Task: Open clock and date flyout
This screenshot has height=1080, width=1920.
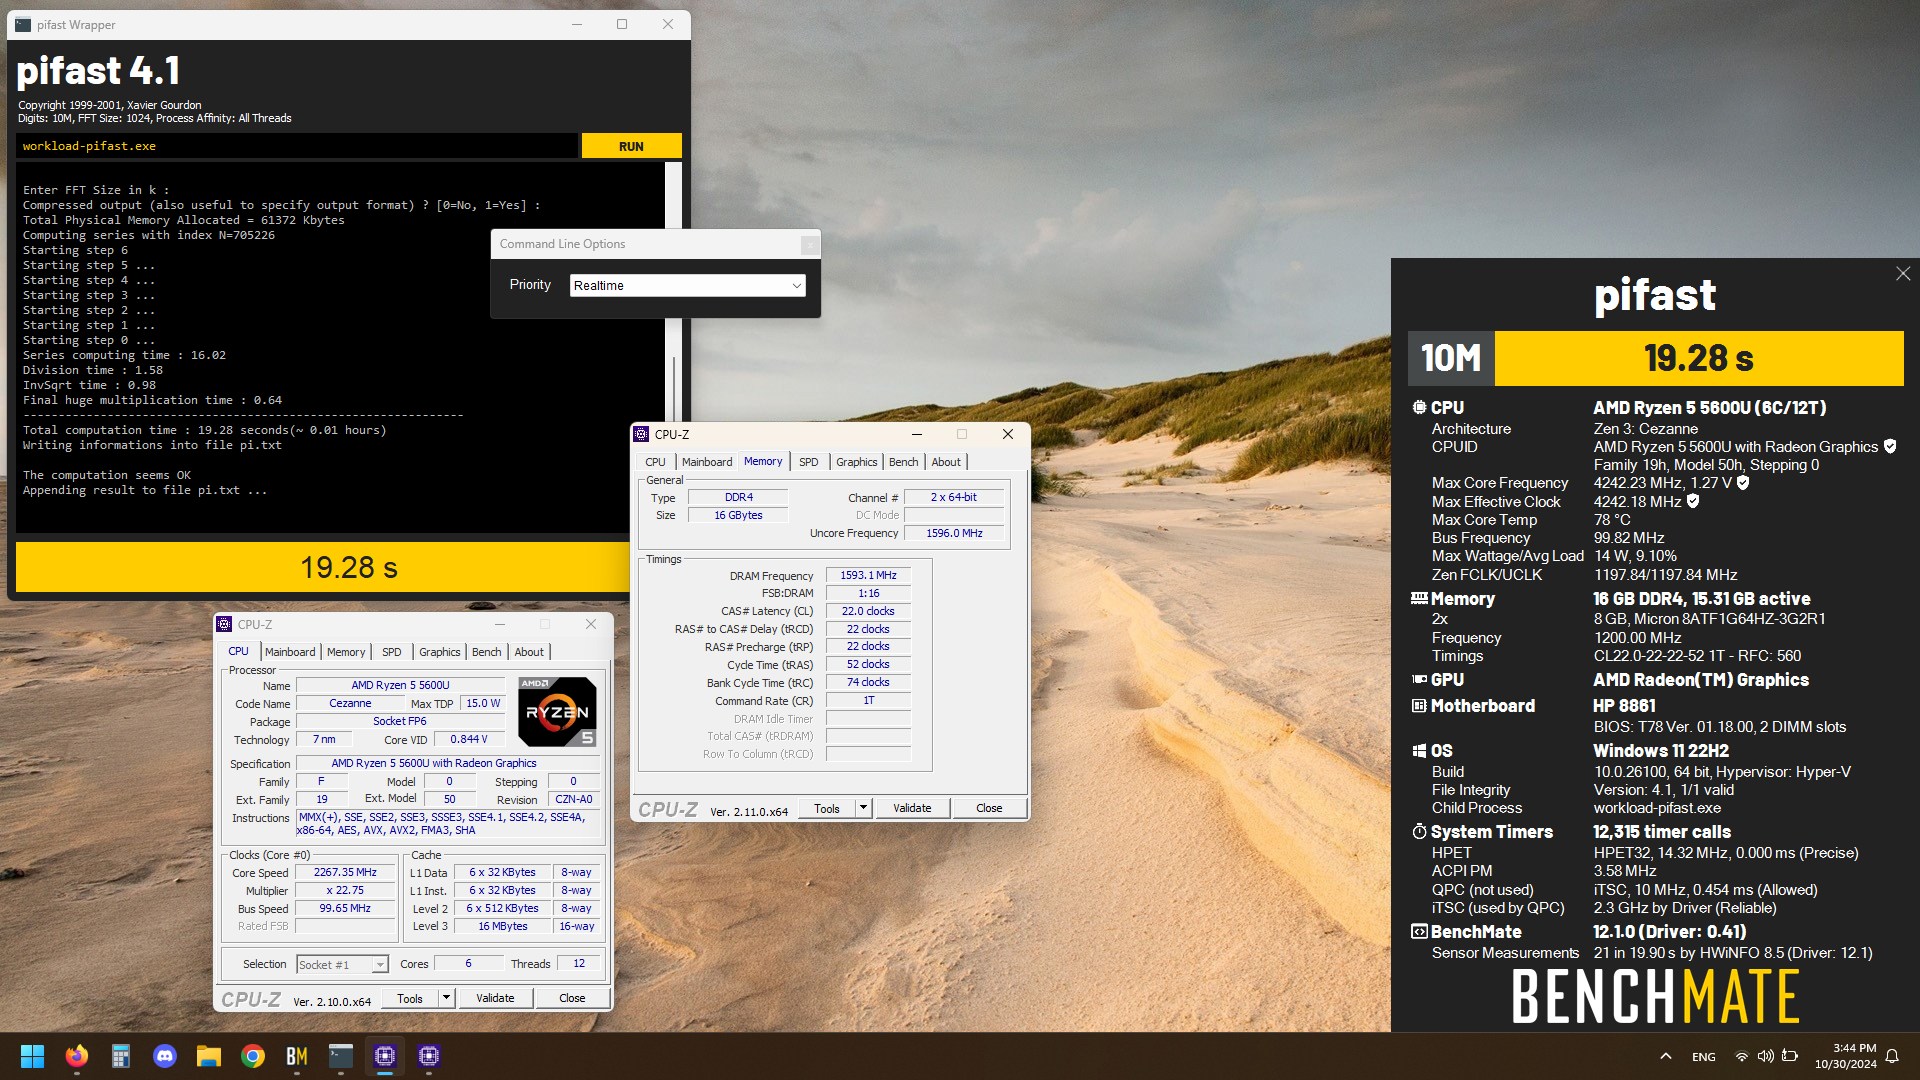Action: tap(1846, 1056)
